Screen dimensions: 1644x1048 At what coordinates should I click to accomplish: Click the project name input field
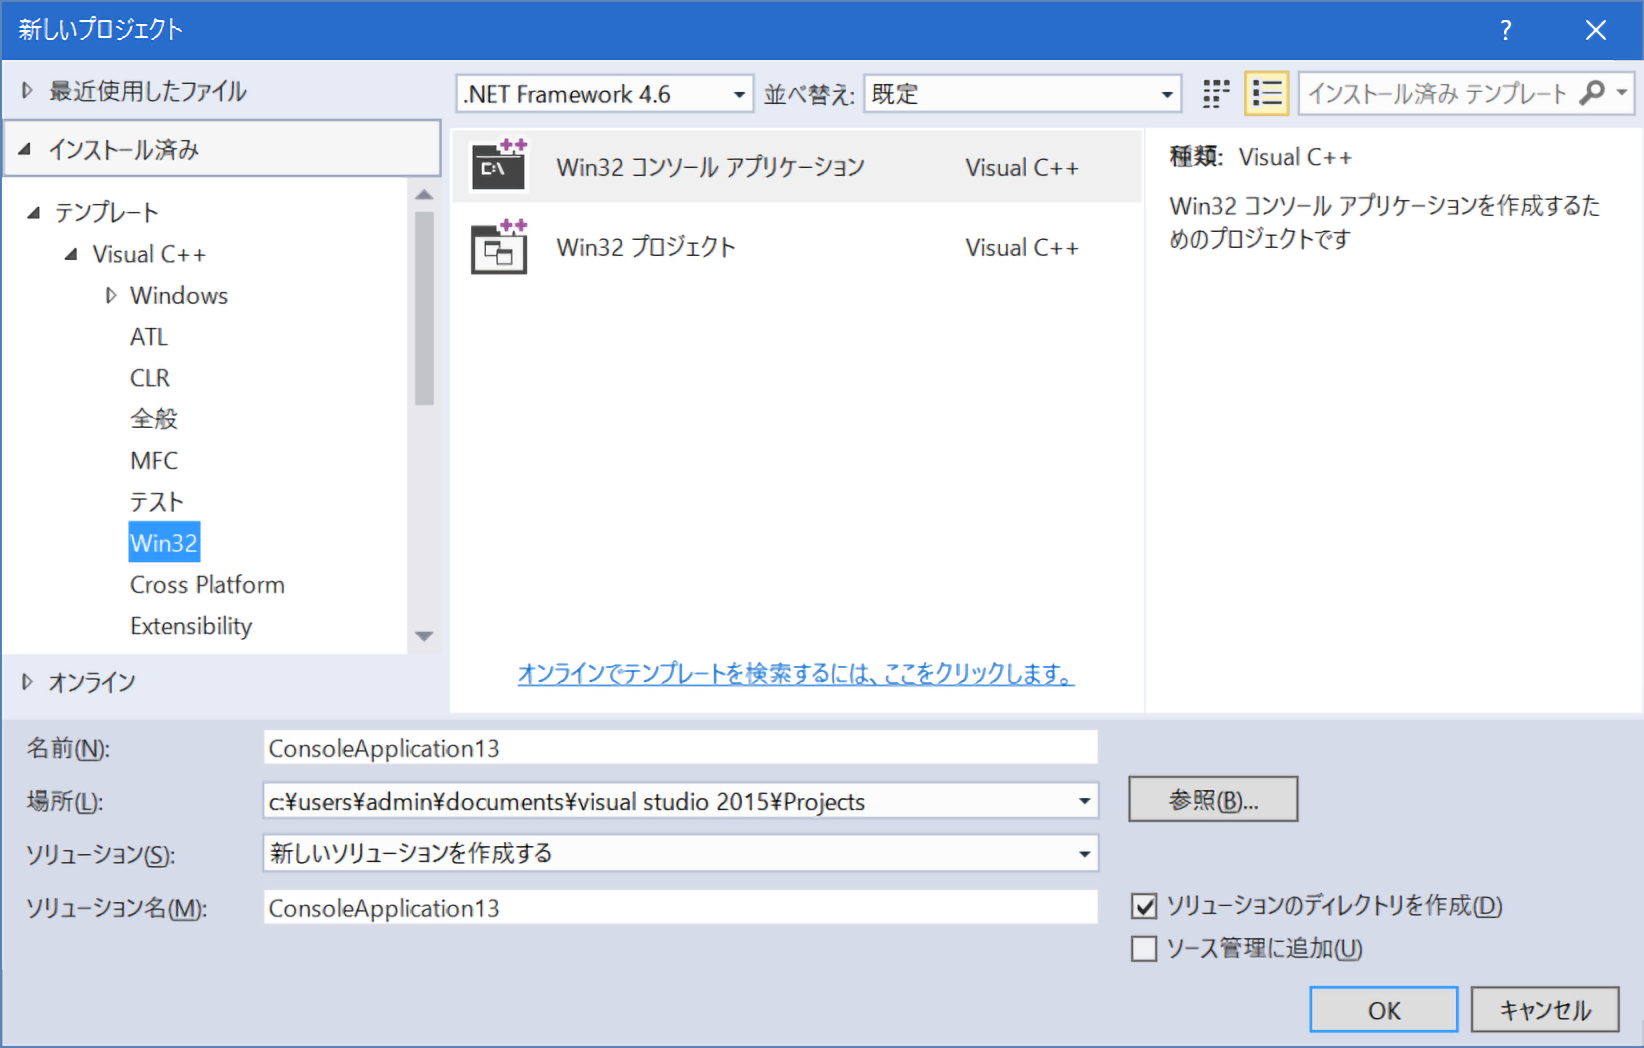(x=680, y=748)
